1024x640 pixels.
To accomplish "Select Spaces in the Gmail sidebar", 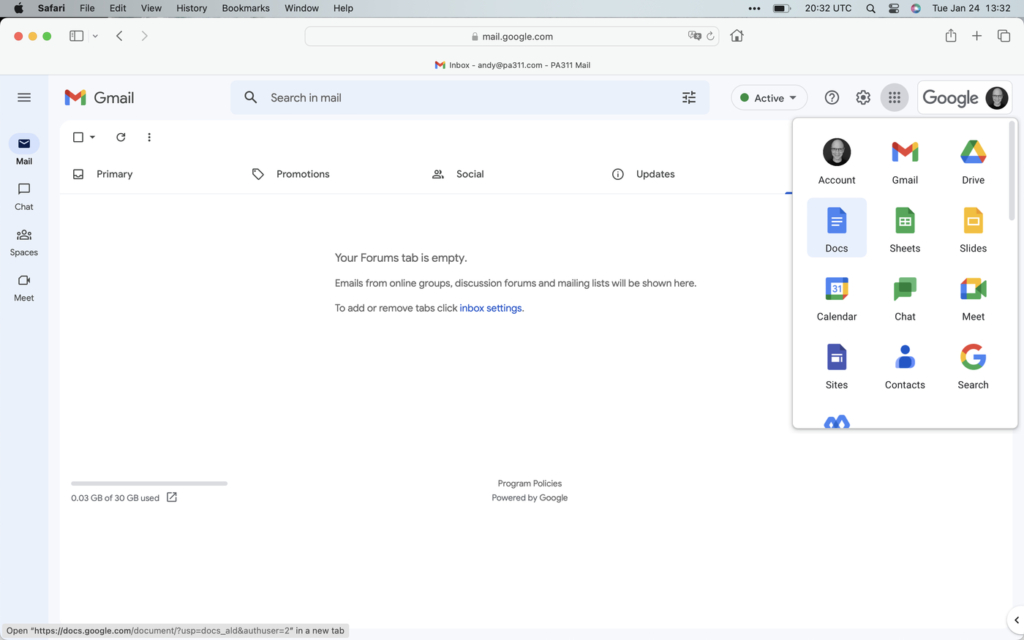I will point(23,241).
